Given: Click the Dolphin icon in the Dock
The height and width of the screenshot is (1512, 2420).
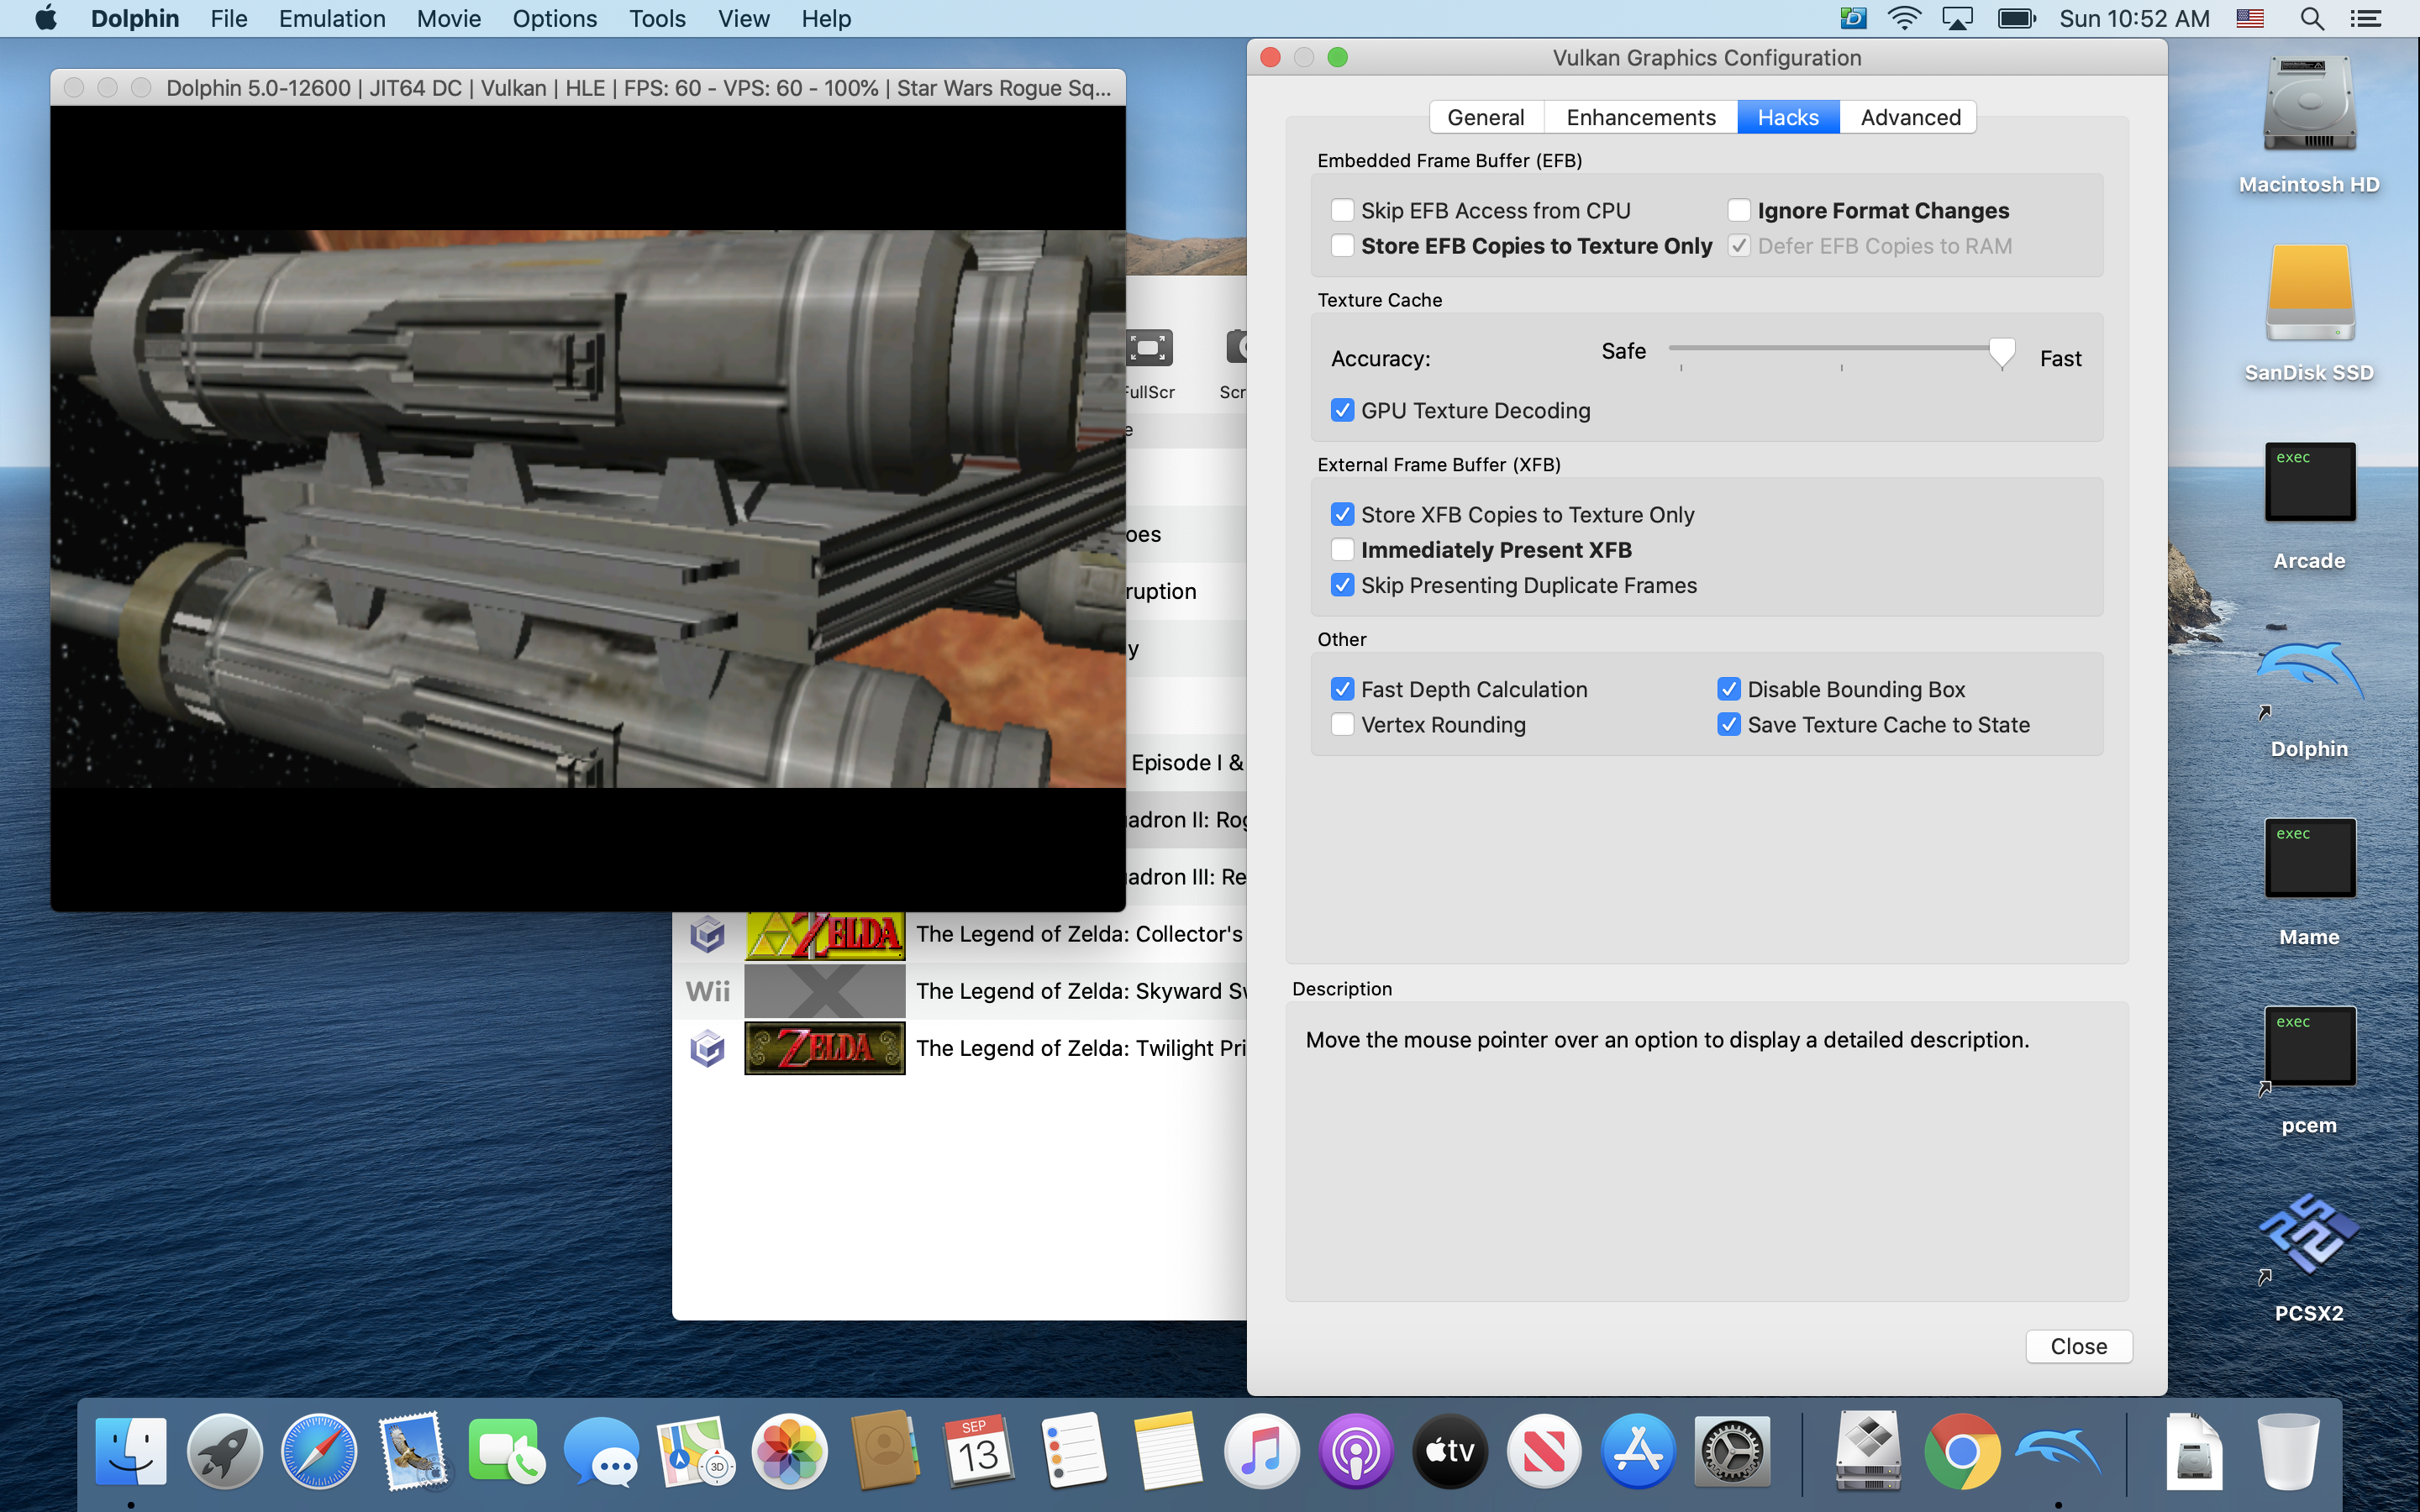Looking at the screenshot, I should point(2059,1449).
